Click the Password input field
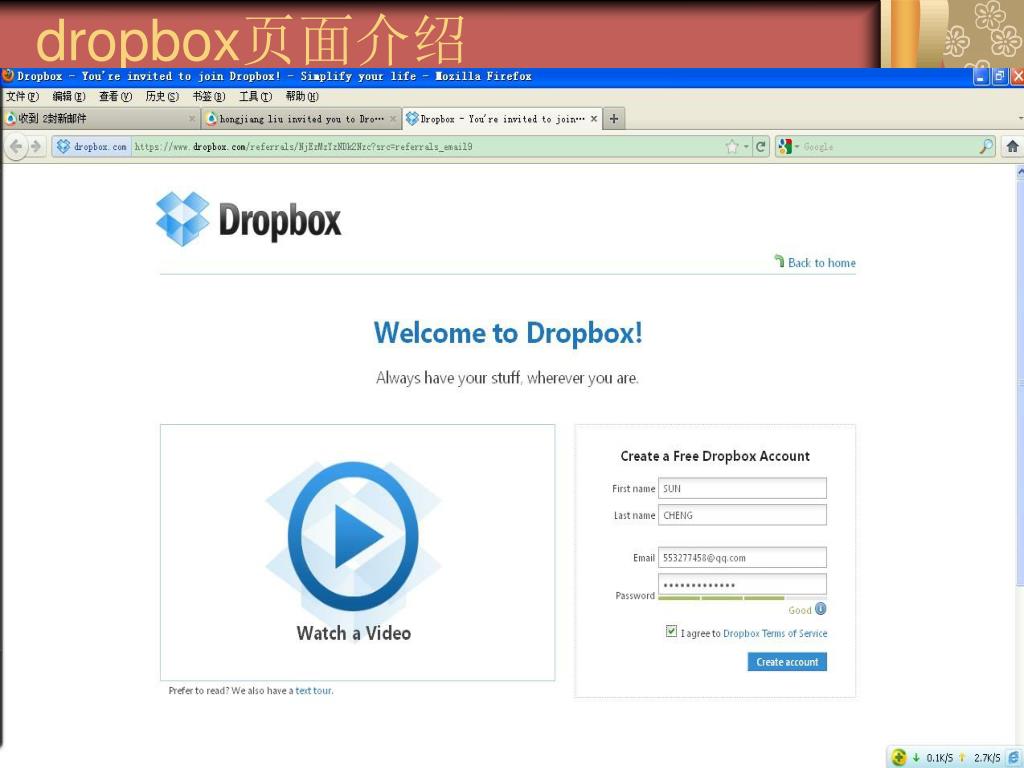The height and width of the screenshot is (768, 1024). (742, 584)
